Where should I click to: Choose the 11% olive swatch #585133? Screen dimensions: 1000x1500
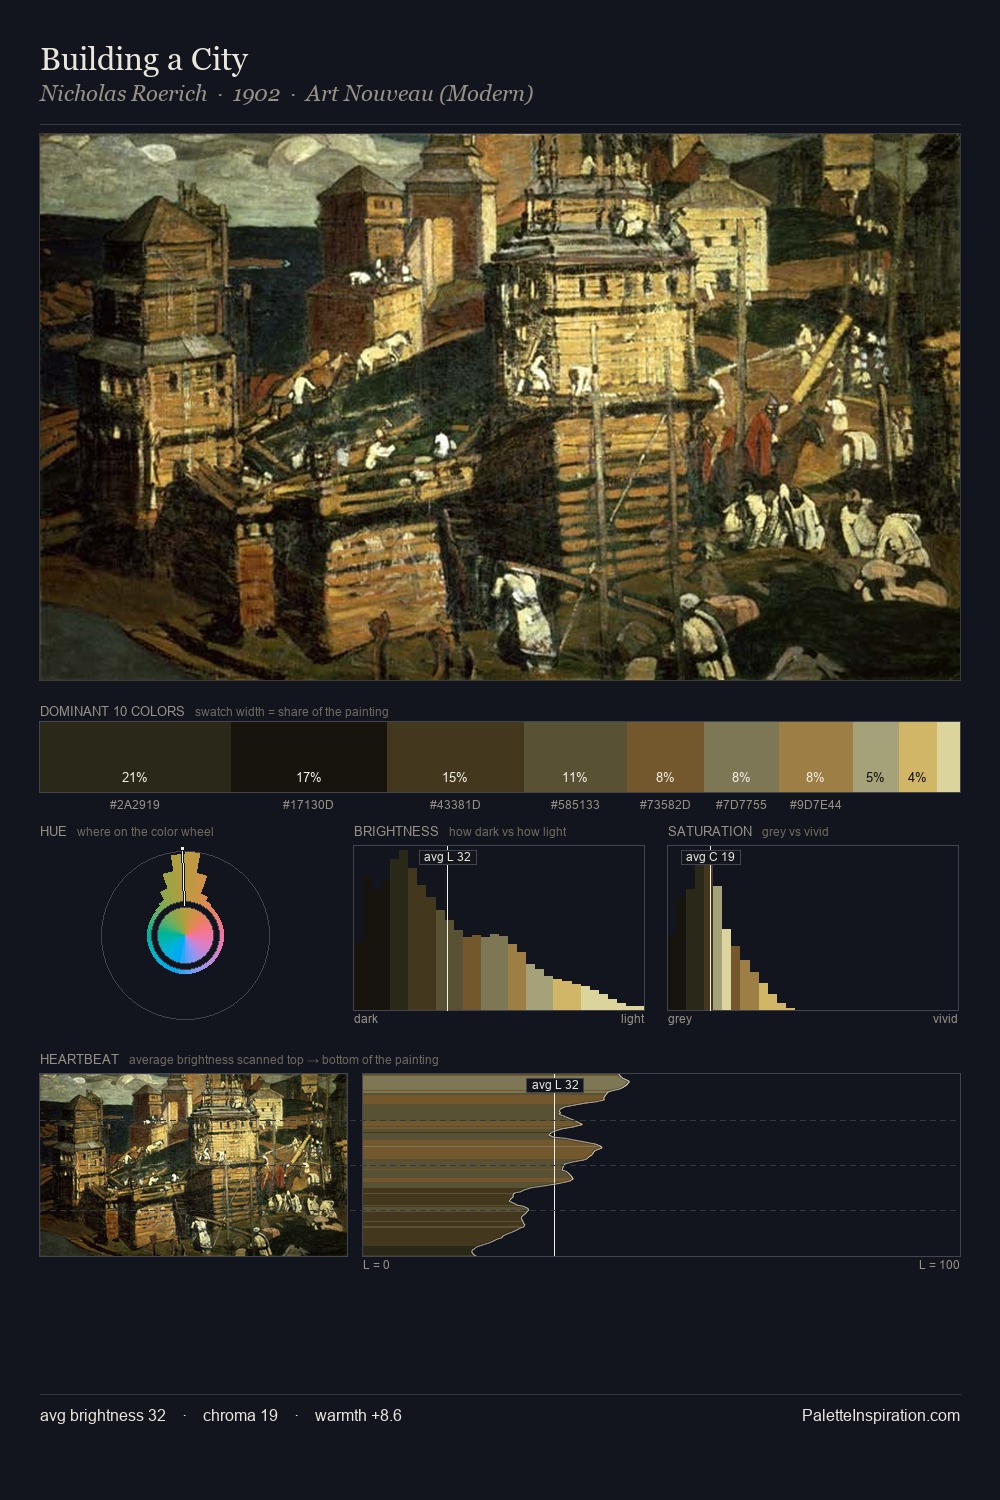[575, 757]
